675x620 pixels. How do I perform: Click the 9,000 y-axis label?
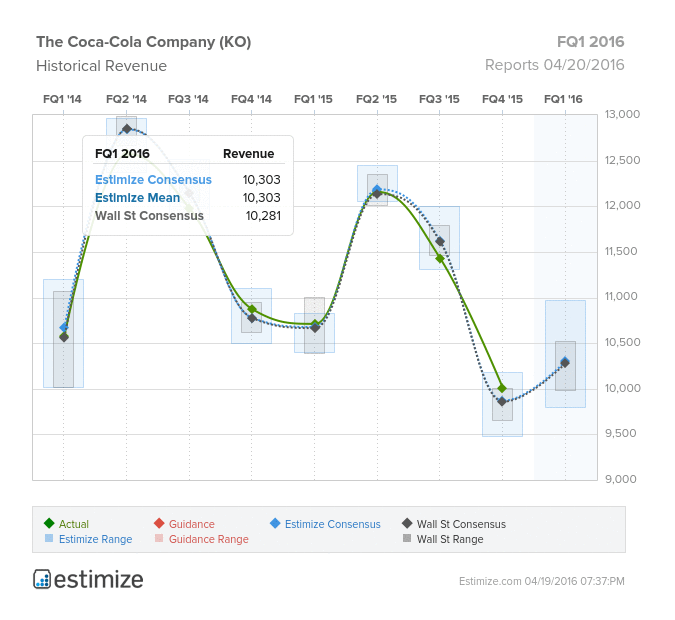point(621,479)
